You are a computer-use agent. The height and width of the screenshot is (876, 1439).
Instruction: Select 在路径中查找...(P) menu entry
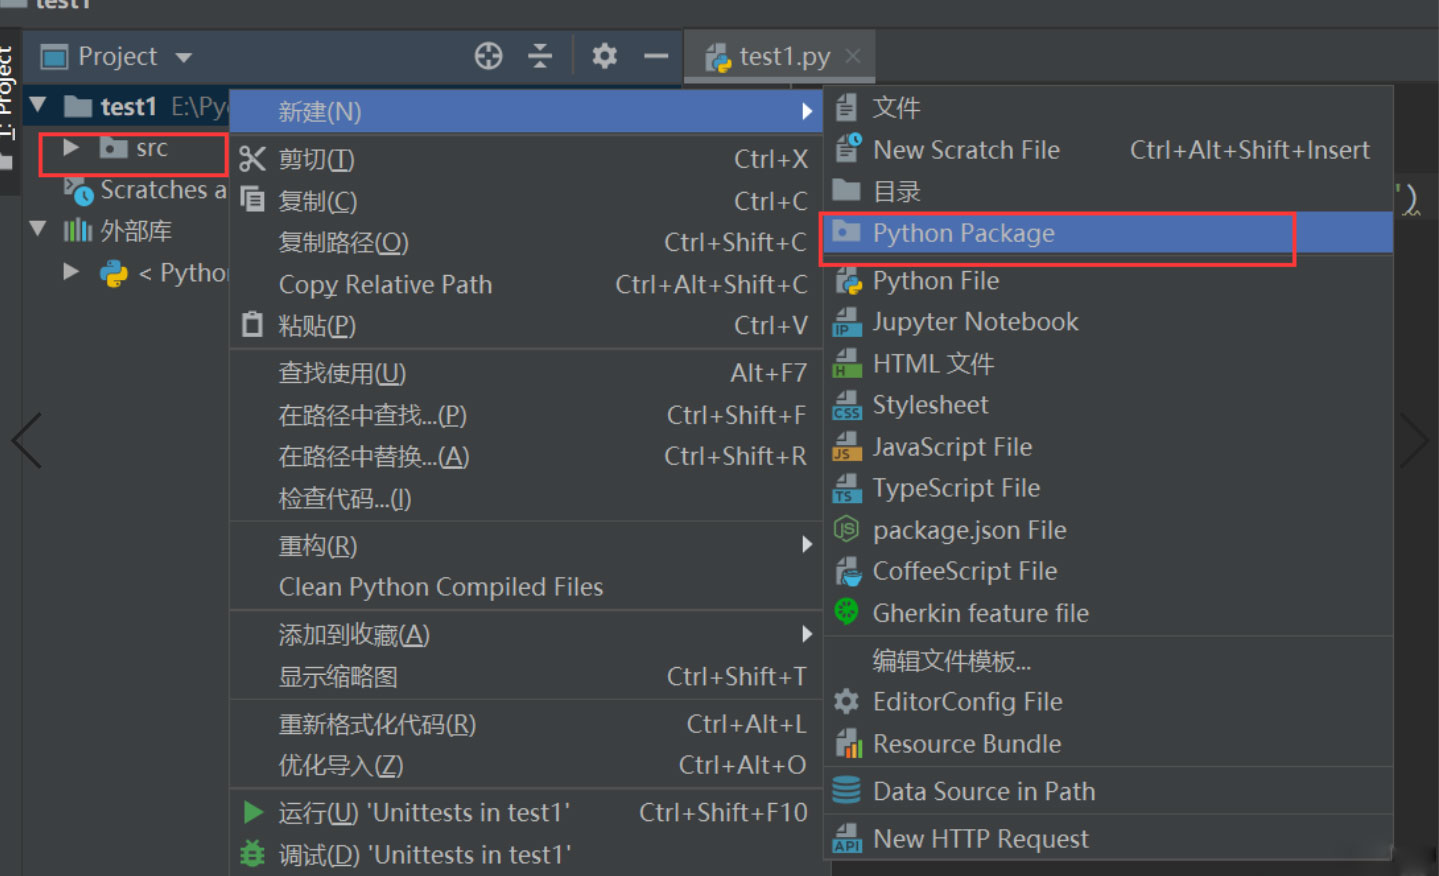[x=526, y=415]
